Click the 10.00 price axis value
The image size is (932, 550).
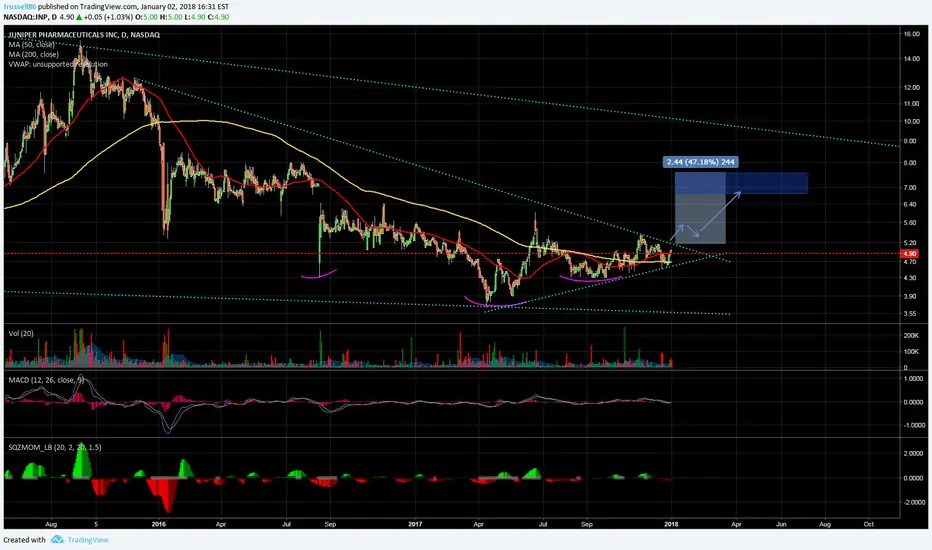point(911,121)
